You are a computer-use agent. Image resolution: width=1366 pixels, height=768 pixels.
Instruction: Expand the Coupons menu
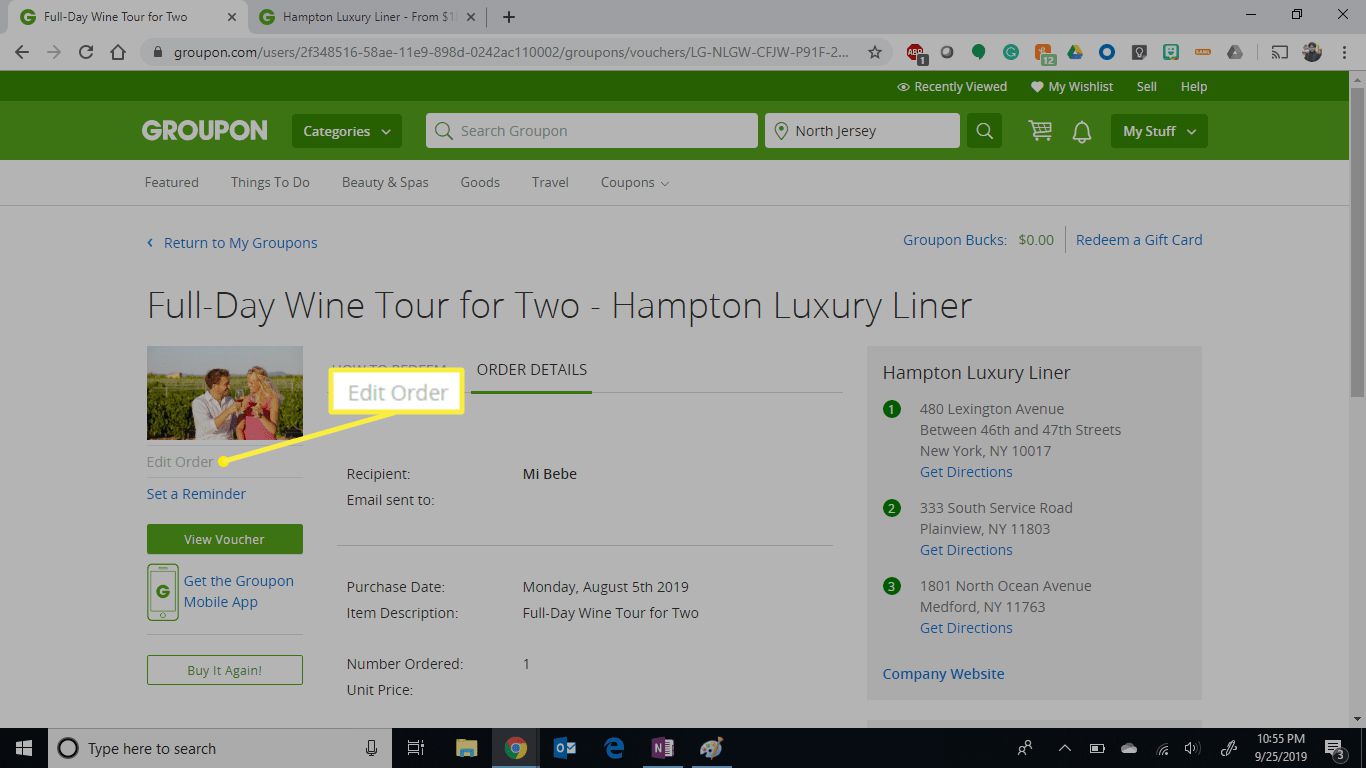click(x=635, y=182)
